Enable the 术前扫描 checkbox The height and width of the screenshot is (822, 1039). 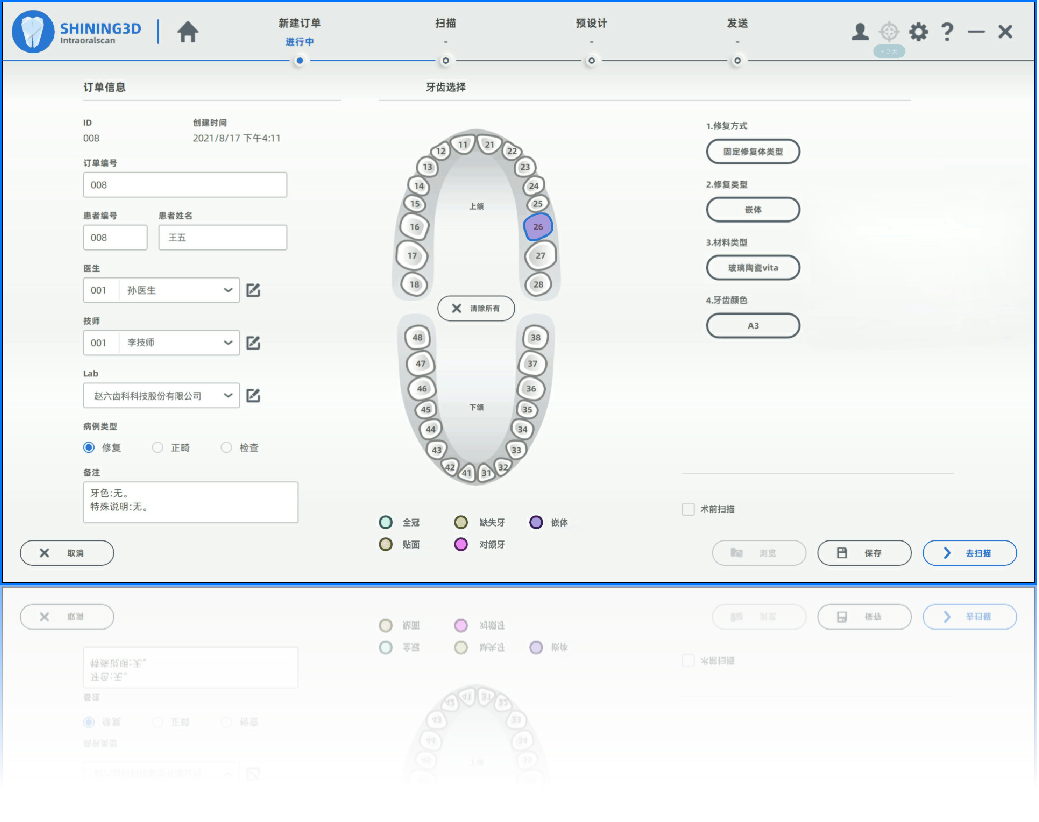tap(688, 509)
